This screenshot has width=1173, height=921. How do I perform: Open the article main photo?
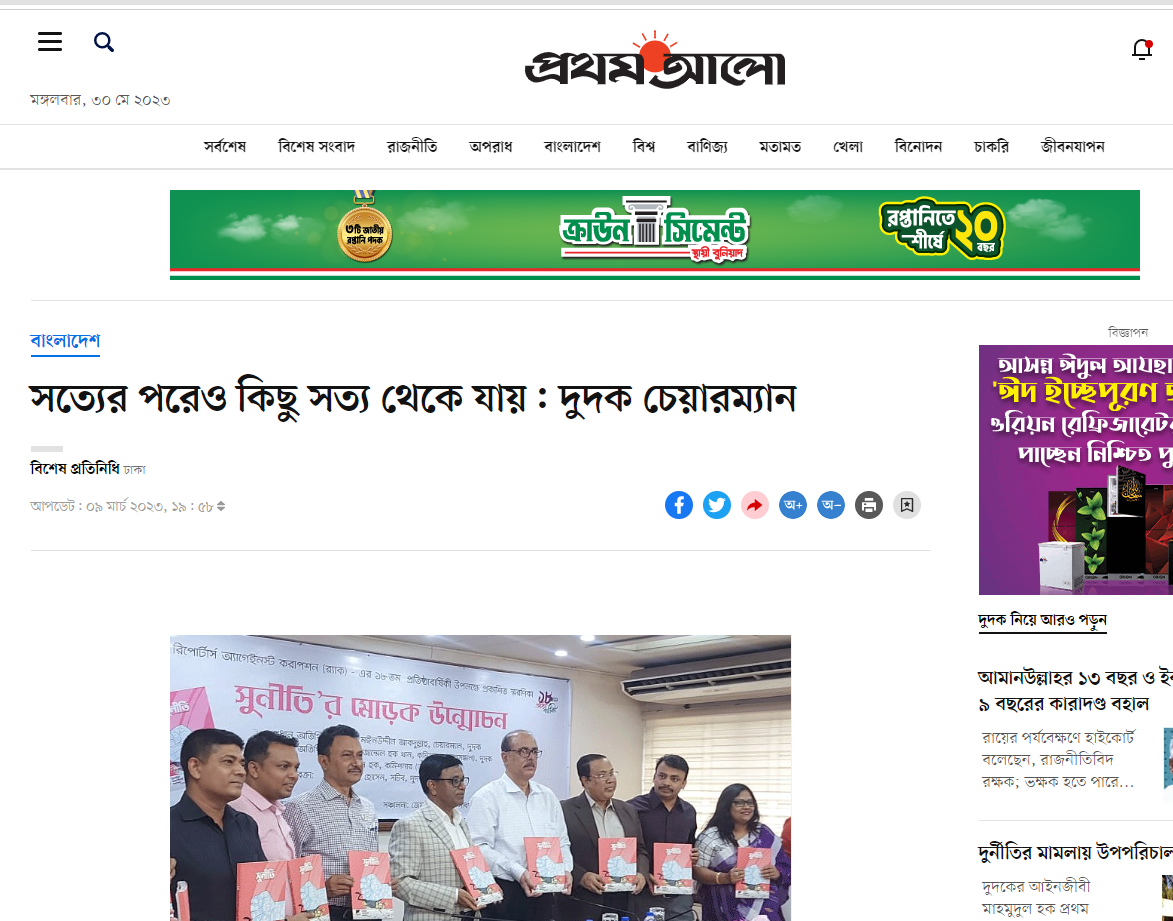(480, 778)
